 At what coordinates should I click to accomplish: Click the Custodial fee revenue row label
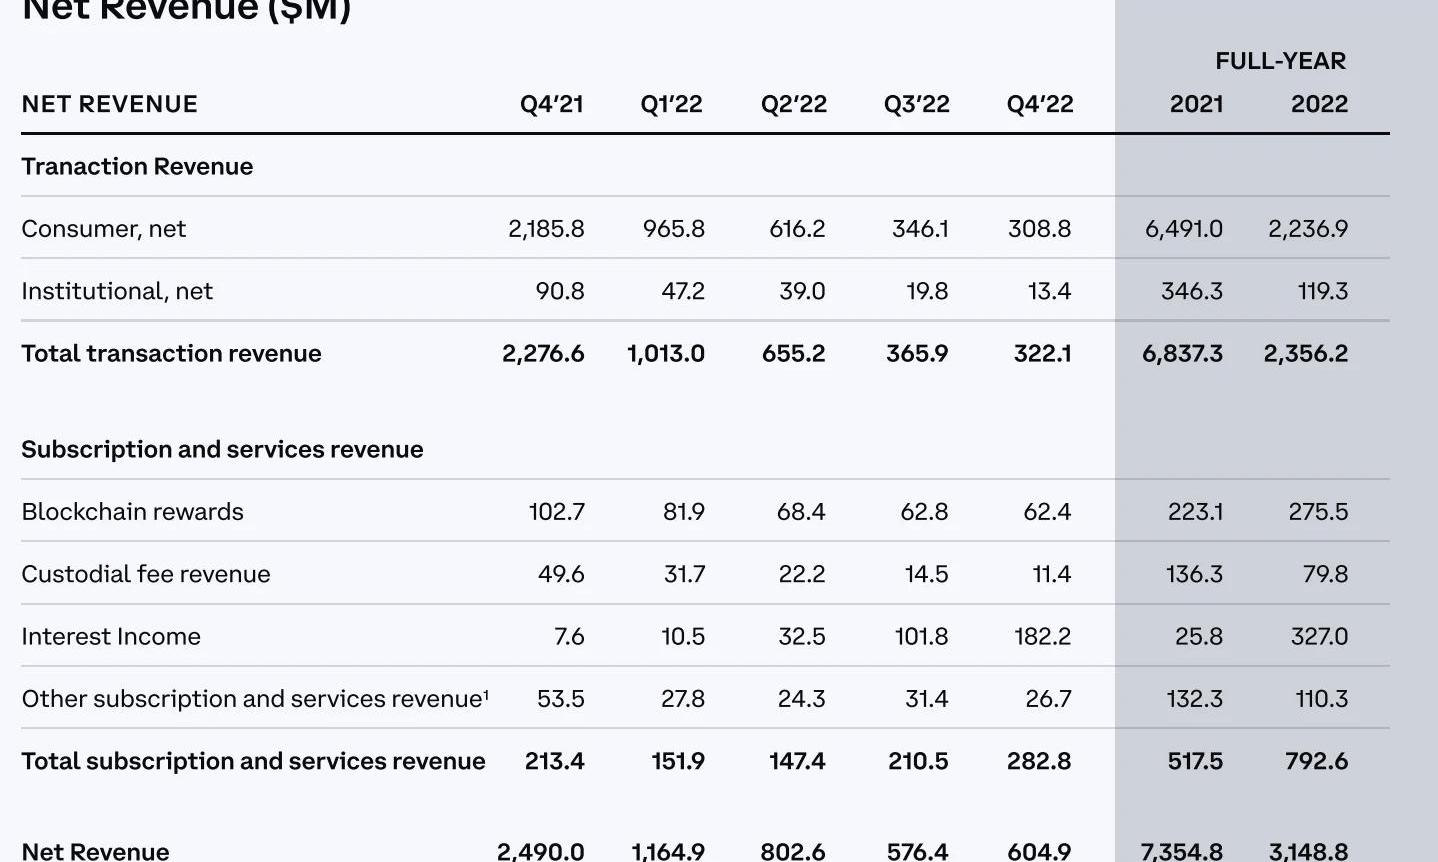pyautogui.click(x=146, y=574)
